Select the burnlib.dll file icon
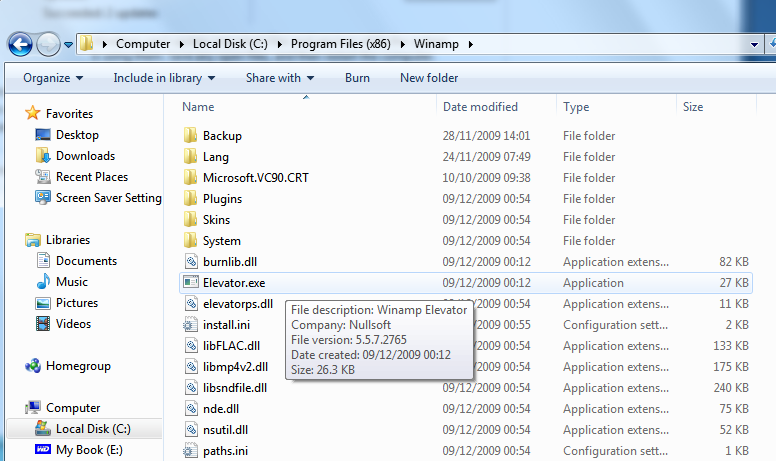 (x=191, y=262)
